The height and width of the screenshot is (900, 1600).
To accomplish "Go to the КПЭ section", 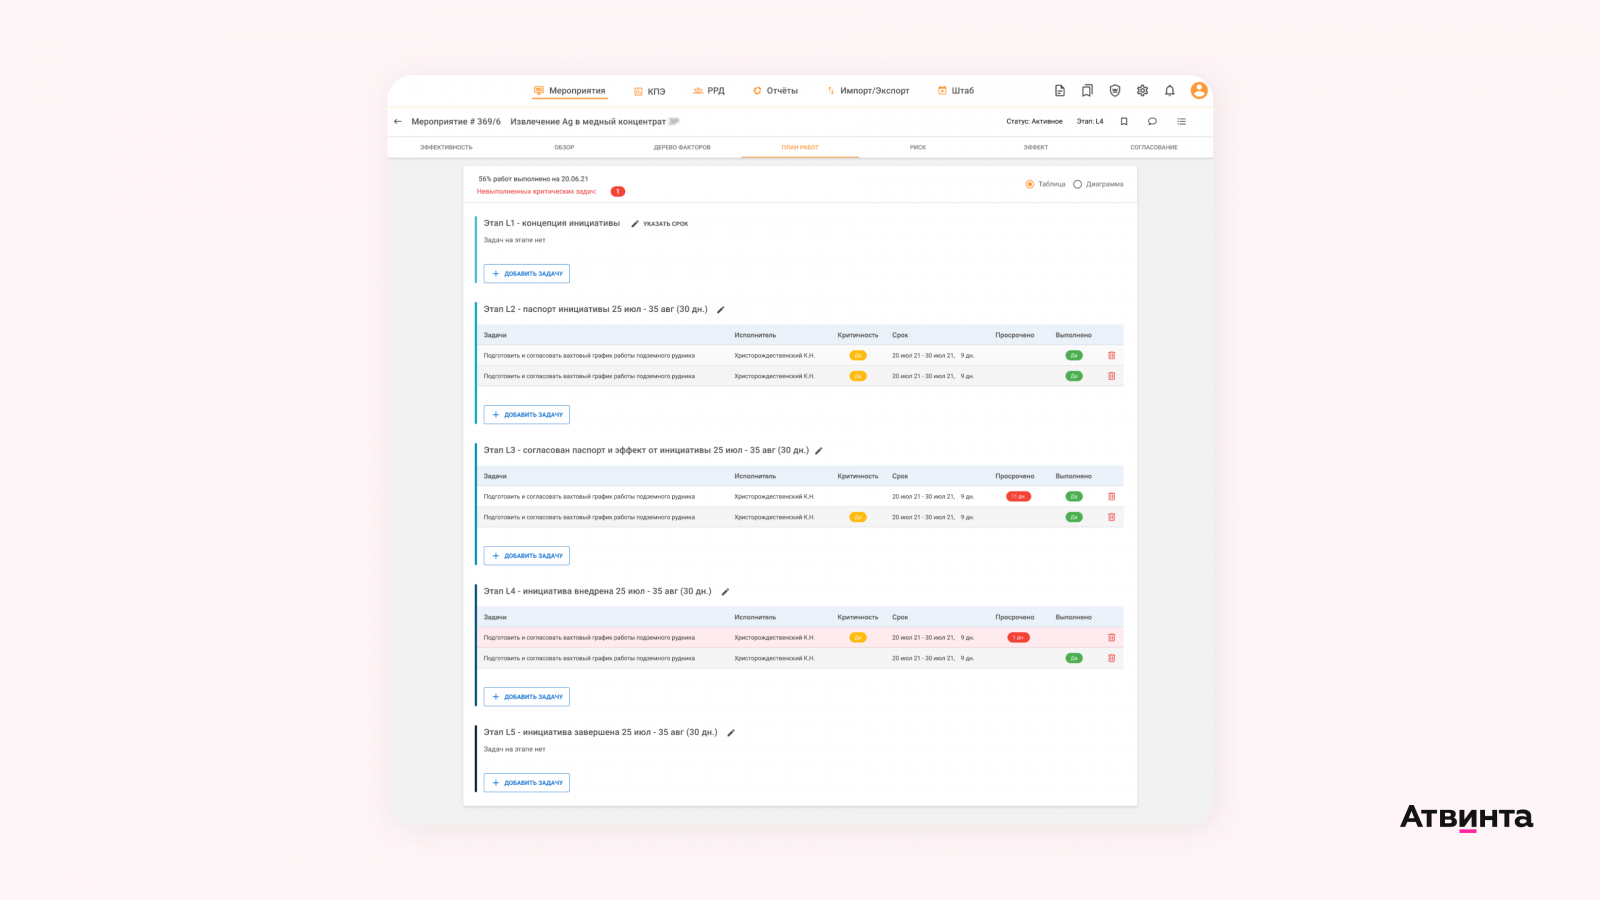I will point(649,91).
